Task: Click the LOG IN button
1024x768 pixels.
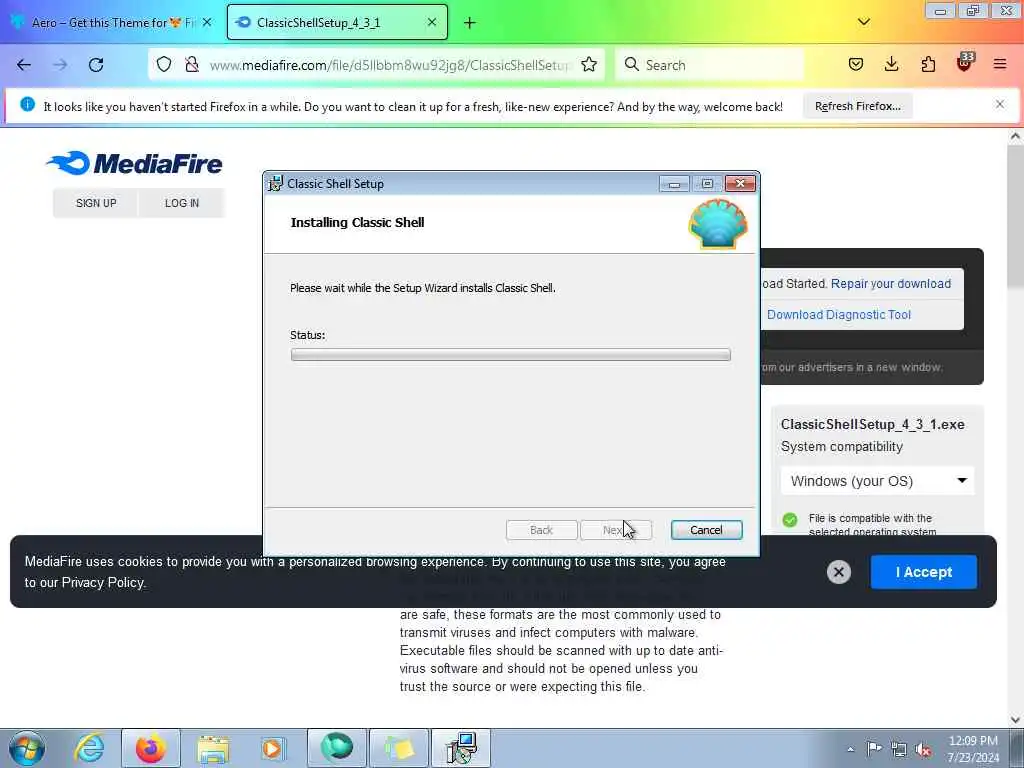Action: (x=182, y=203)
